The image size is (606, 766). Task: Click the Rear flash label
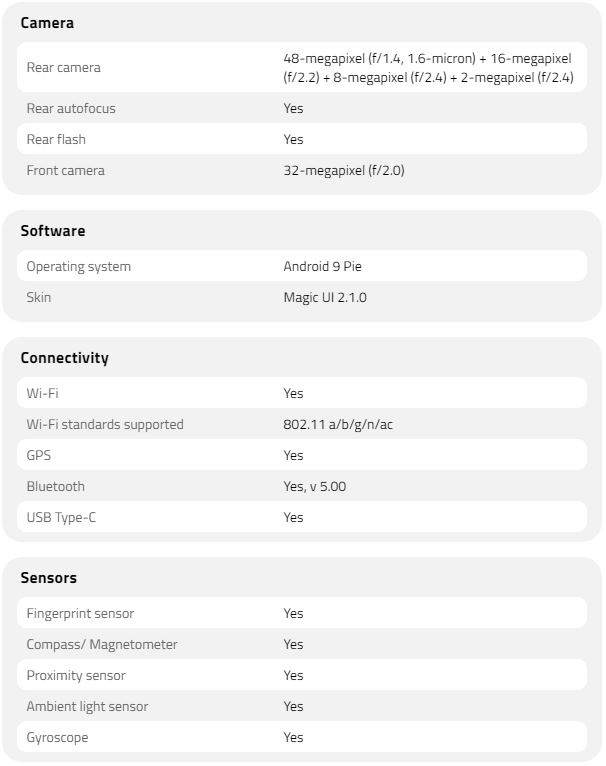(x=56, y=139)
